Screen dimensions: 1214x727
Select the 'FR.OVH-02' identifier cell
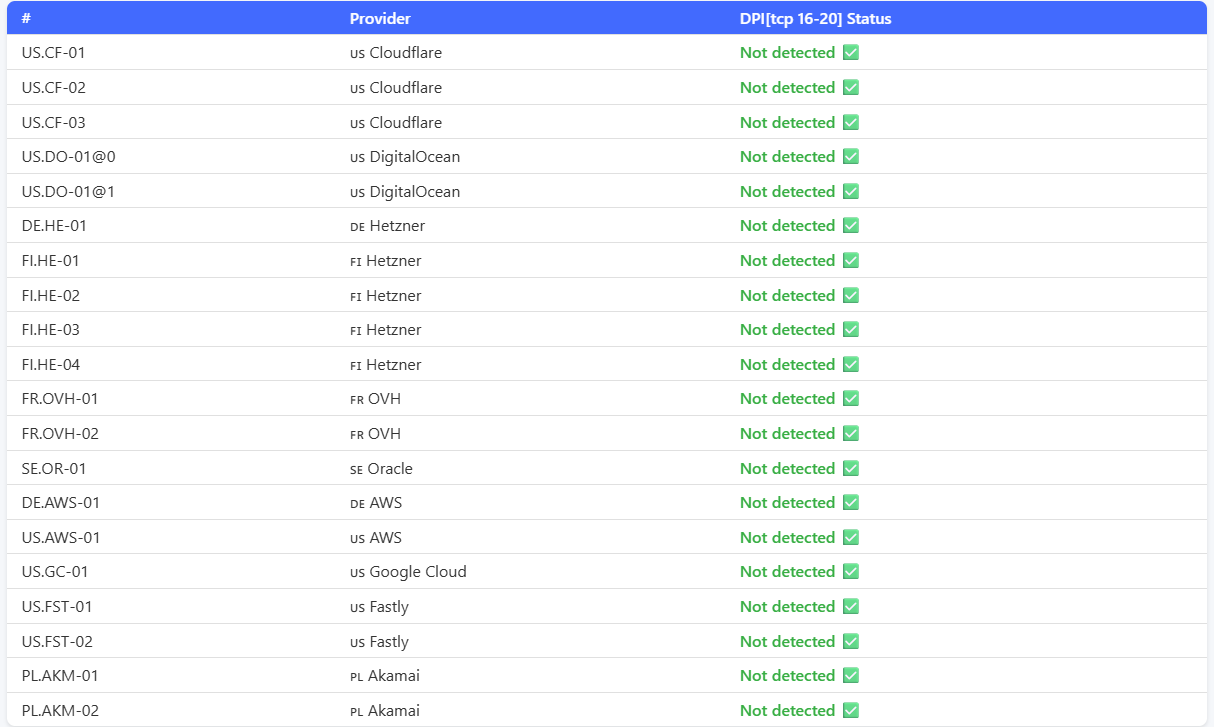(x=60, y=434)
